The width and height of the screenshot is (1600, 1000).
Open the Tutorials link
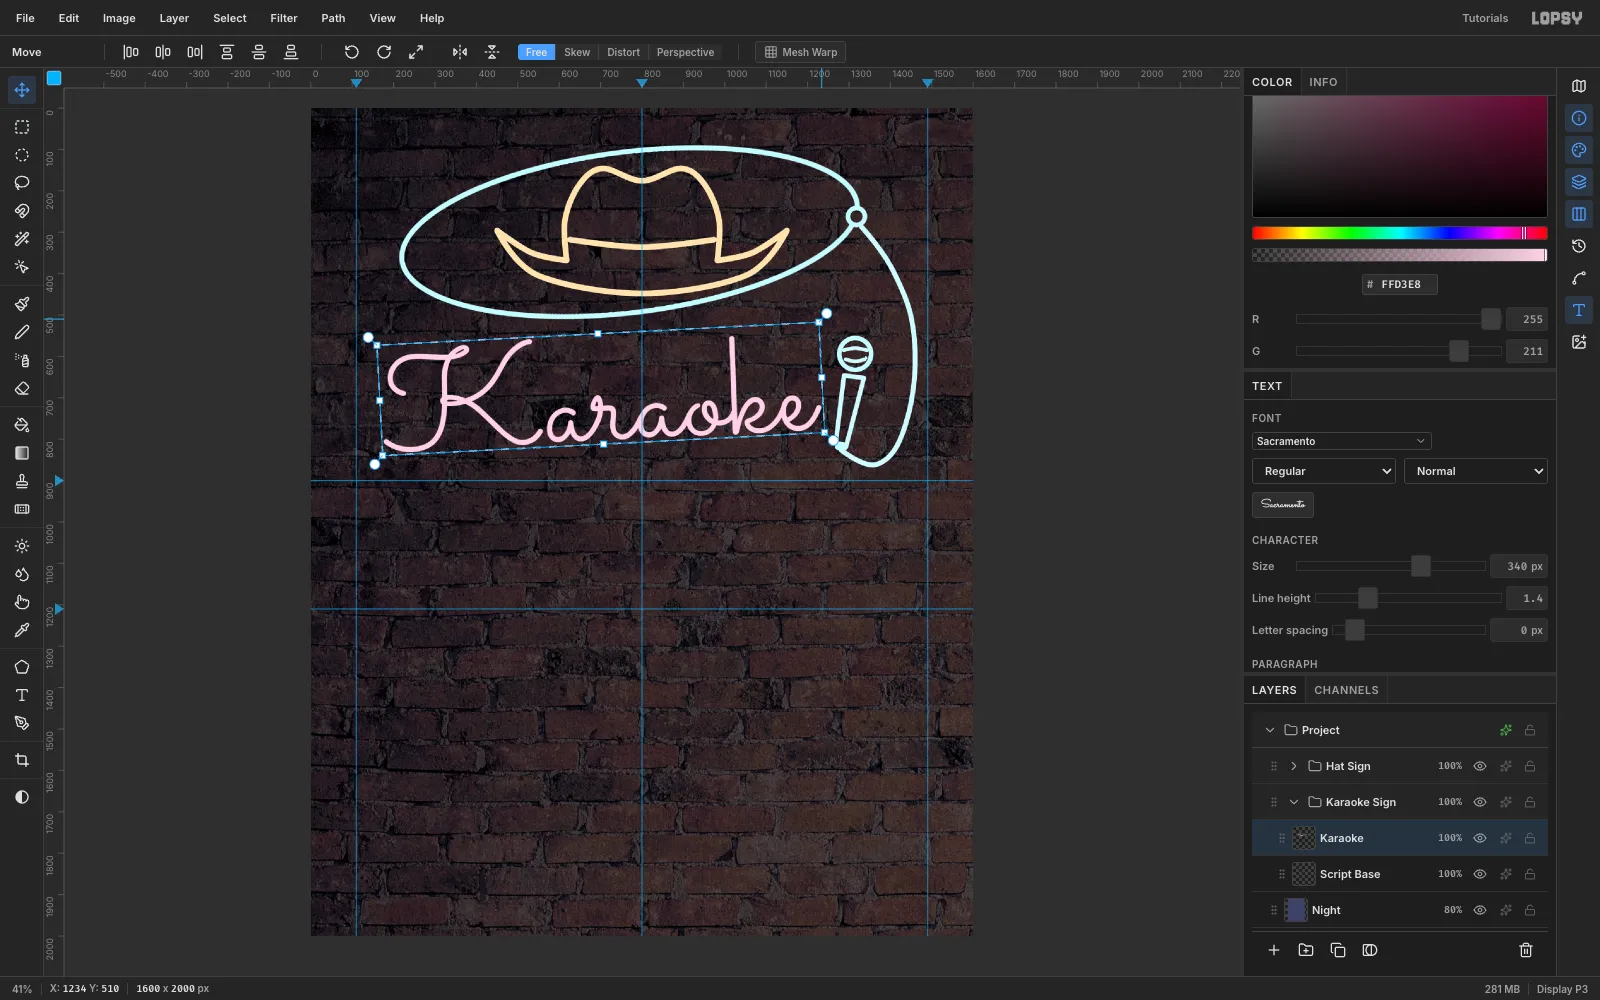(1485, 18)
